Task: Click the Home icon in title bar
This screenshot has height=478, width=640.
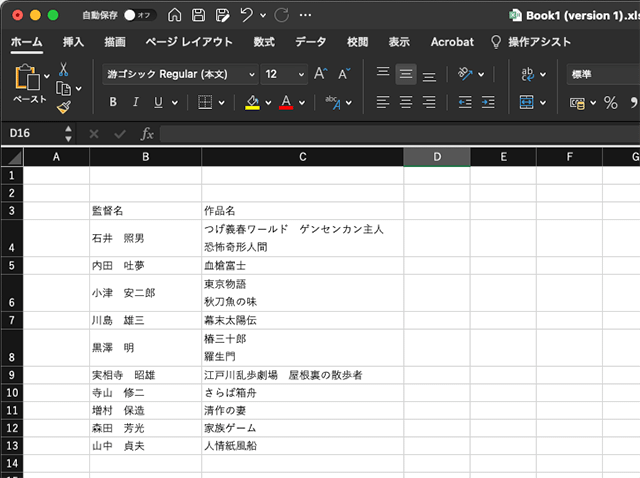Action: point(175,16)
